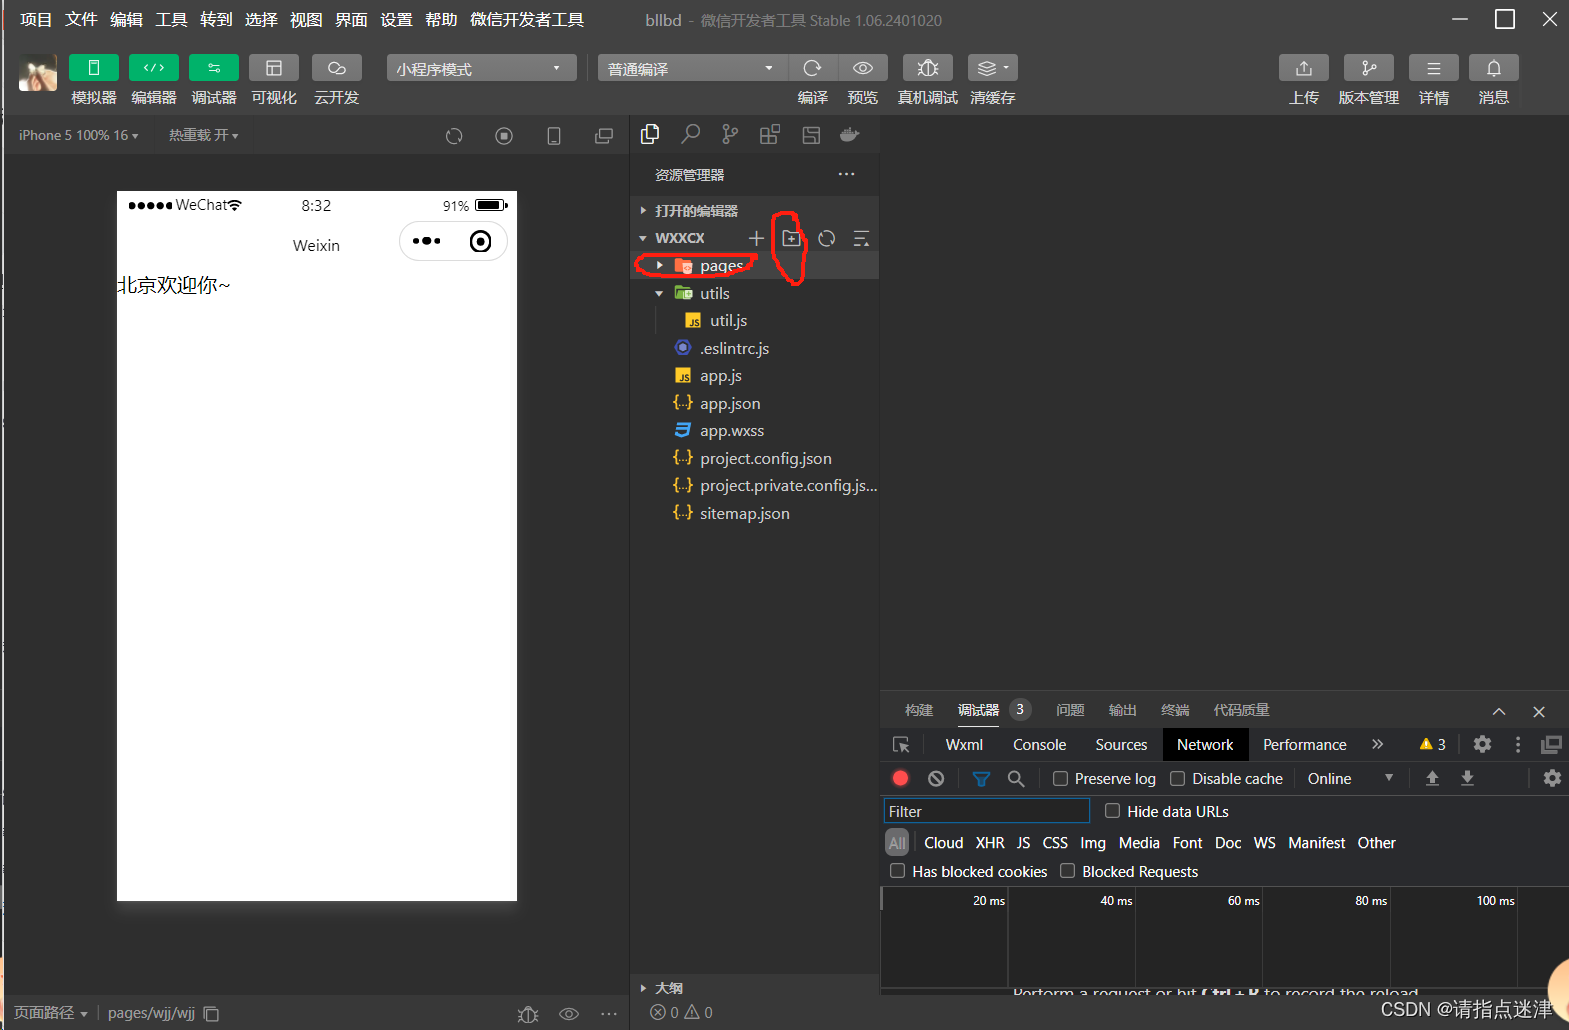Click the Docker whale sidebar icon
Screen dimensions: 1569x1030
(x=850, y=134)
